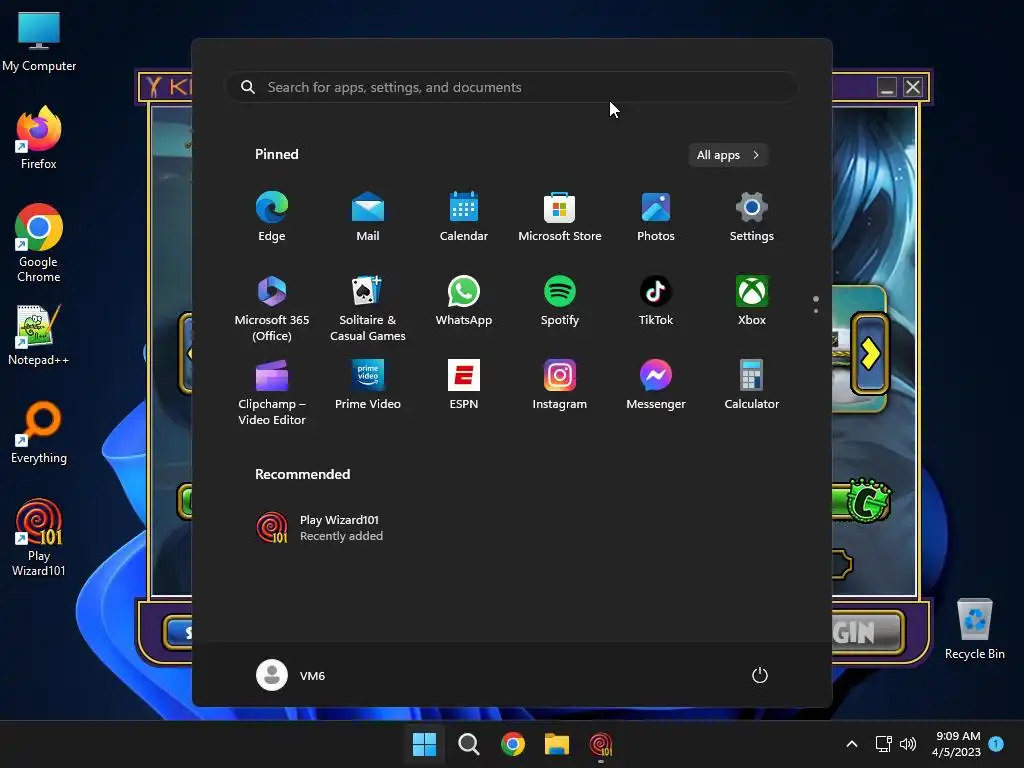Open network status tray icon
The width and height of the screenshot is (1024, 768).
pyautogui.click(x=883, y=744)
